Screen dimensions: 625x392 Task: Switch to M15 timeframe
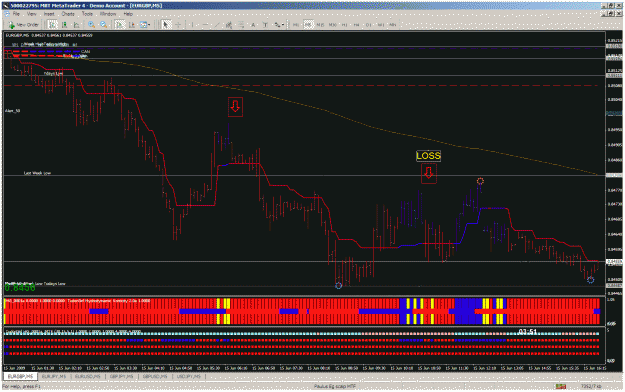320,25
